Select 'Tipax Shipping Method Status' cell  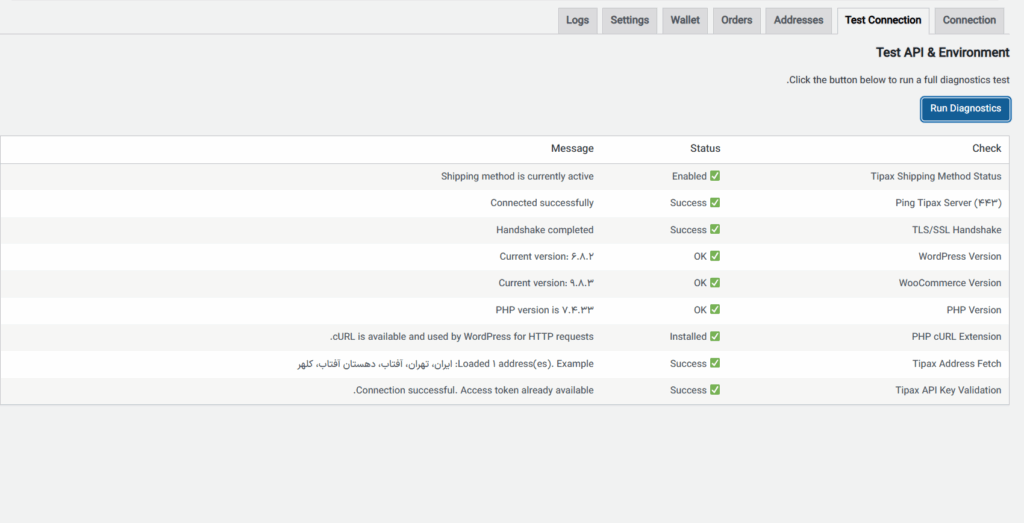click(936, 176)
